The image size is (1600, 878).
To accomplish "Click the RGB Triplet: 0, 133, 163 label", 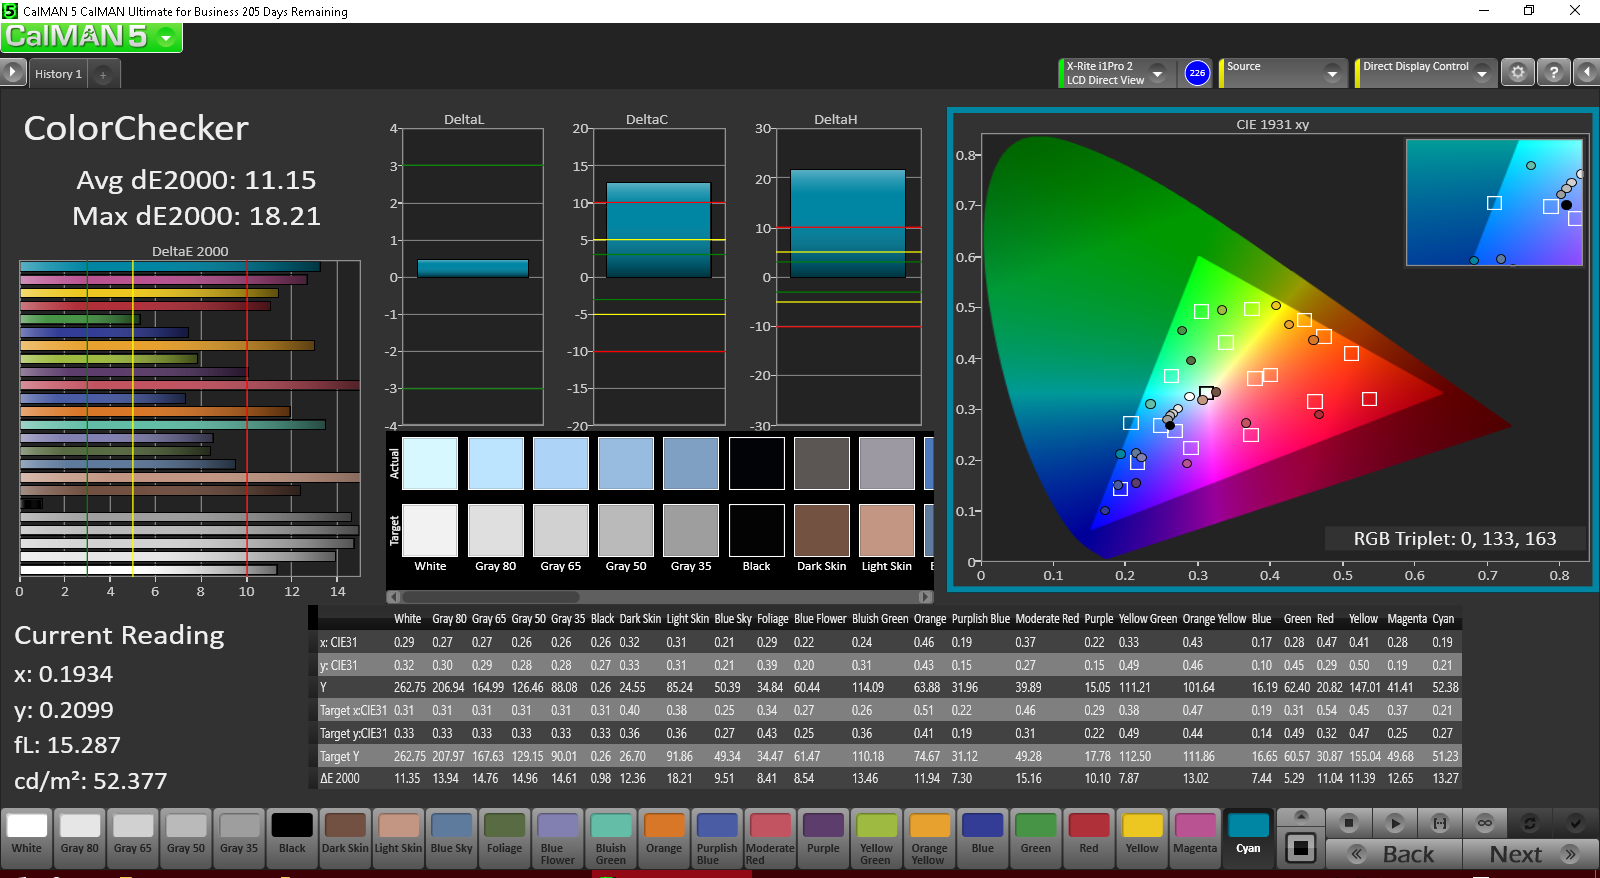I will click(1455, 539).
